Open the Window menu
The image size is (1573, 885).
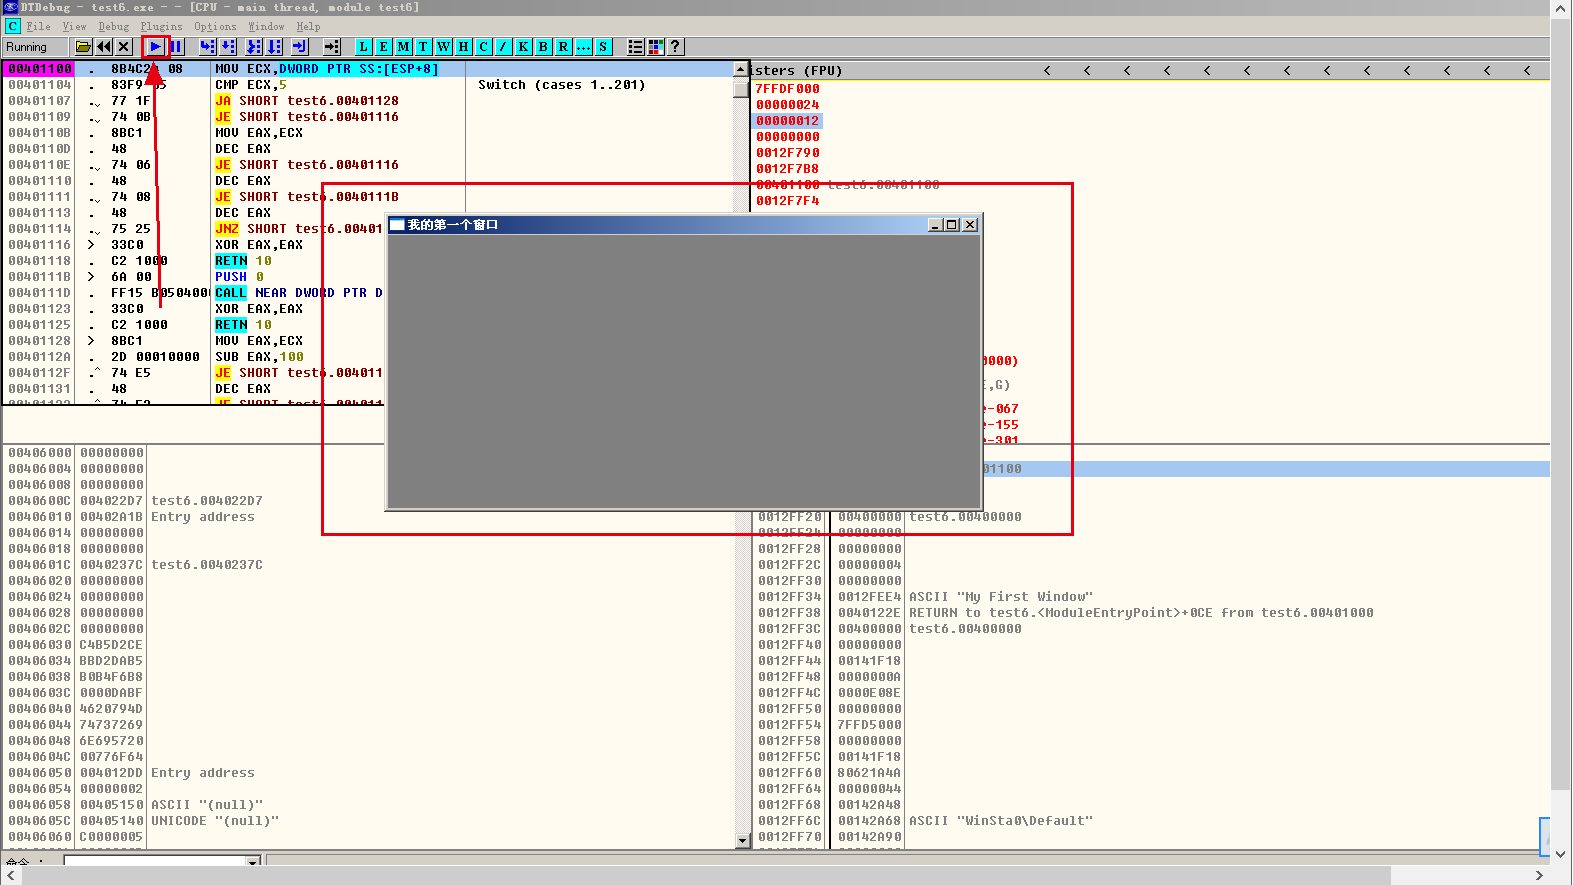pos(266,27)
